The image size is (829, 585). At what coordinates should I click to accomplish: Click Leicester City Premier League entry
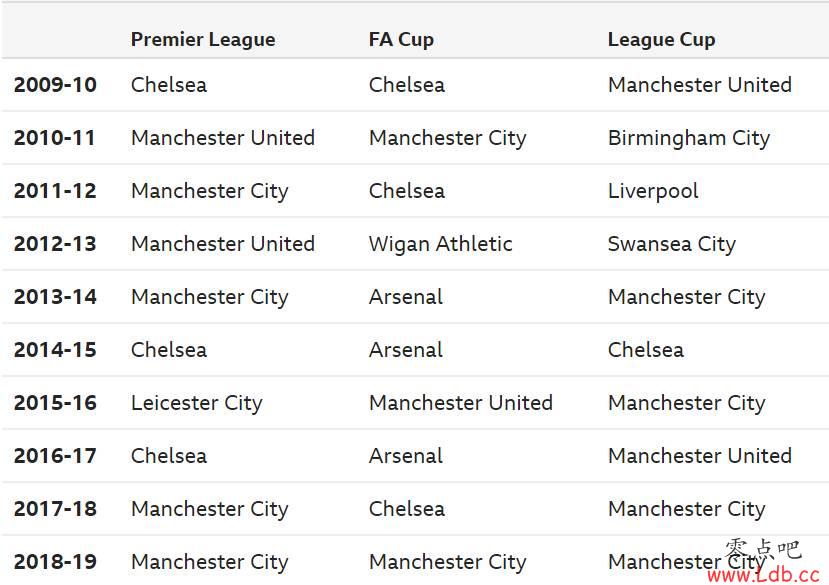click(x=197, y=404)
